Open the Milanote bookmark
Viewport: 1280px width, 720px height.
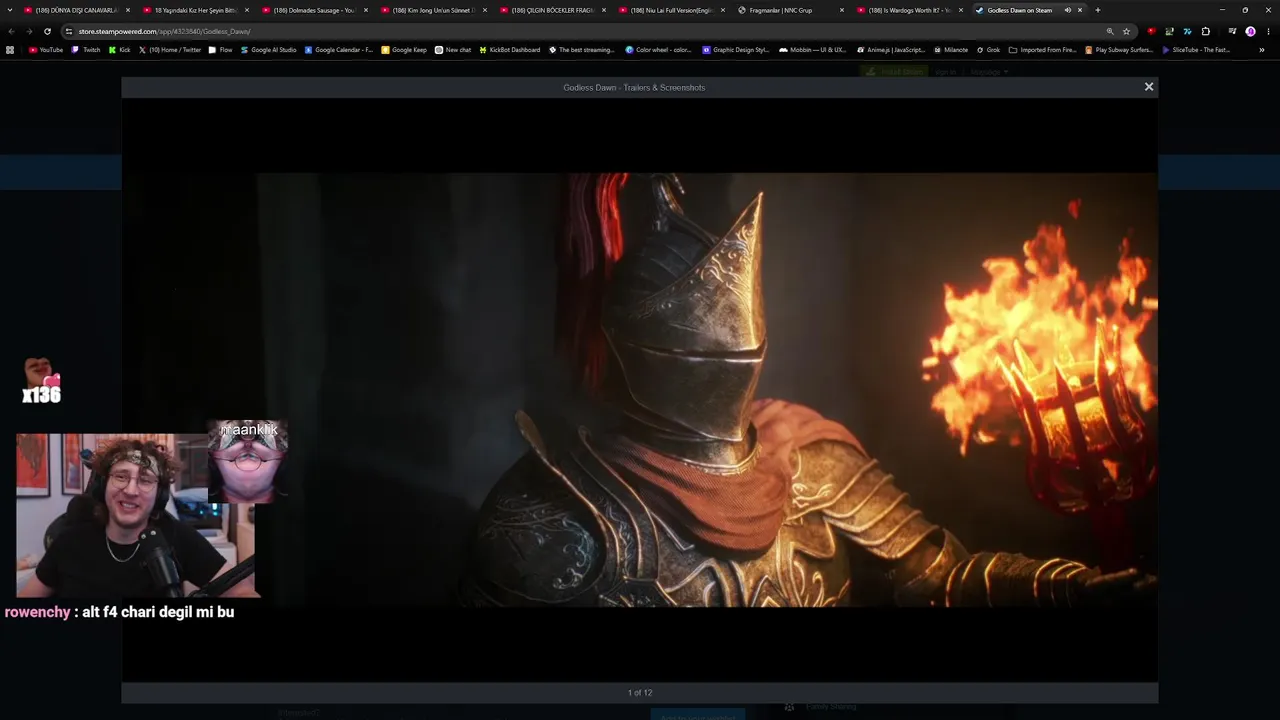951,50
